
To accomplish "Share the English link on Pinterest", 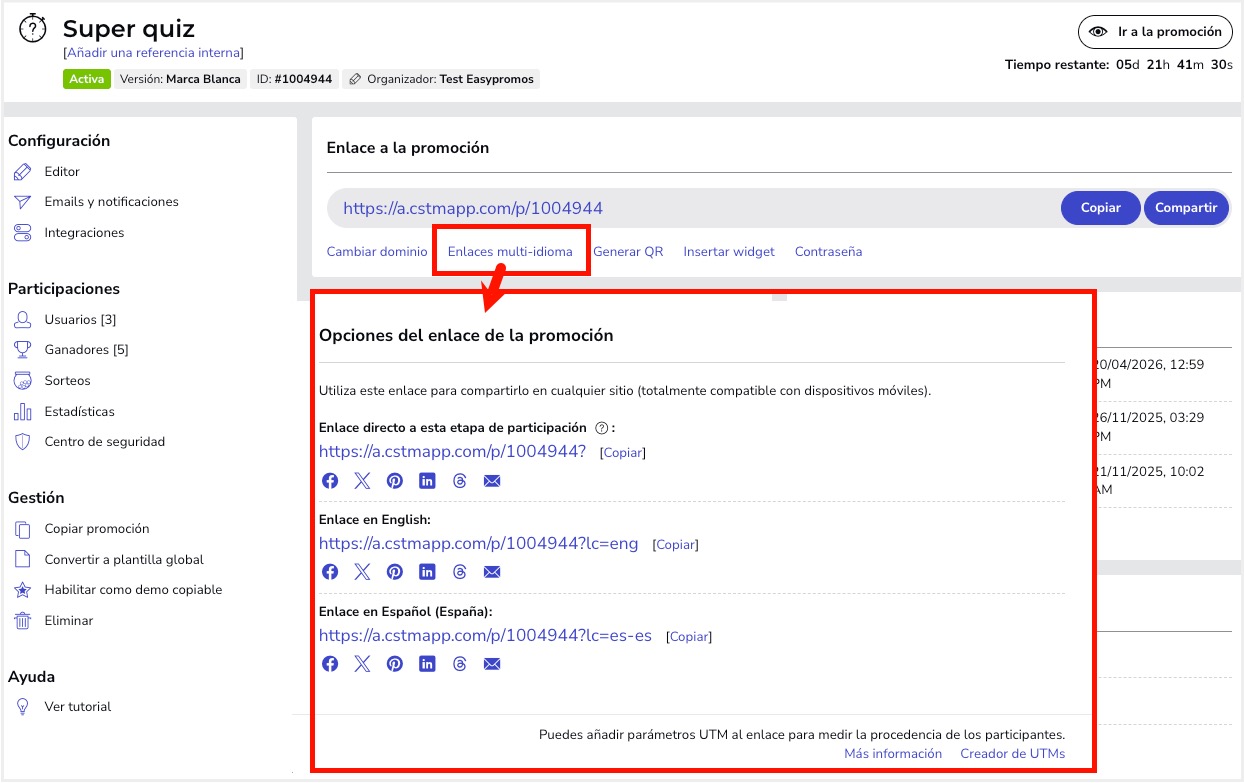I will pyautogui.click(x=394, y=572).
